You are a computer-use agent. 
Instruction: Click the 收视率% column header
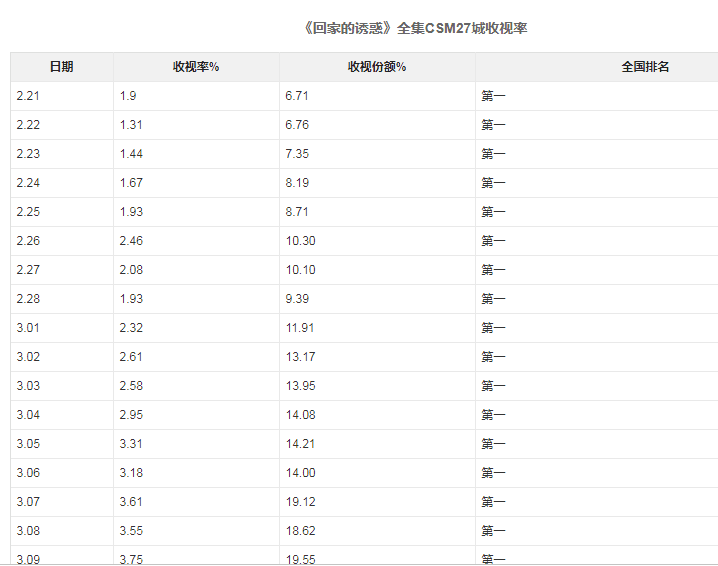pyautogui.click(x=196, y=67)
